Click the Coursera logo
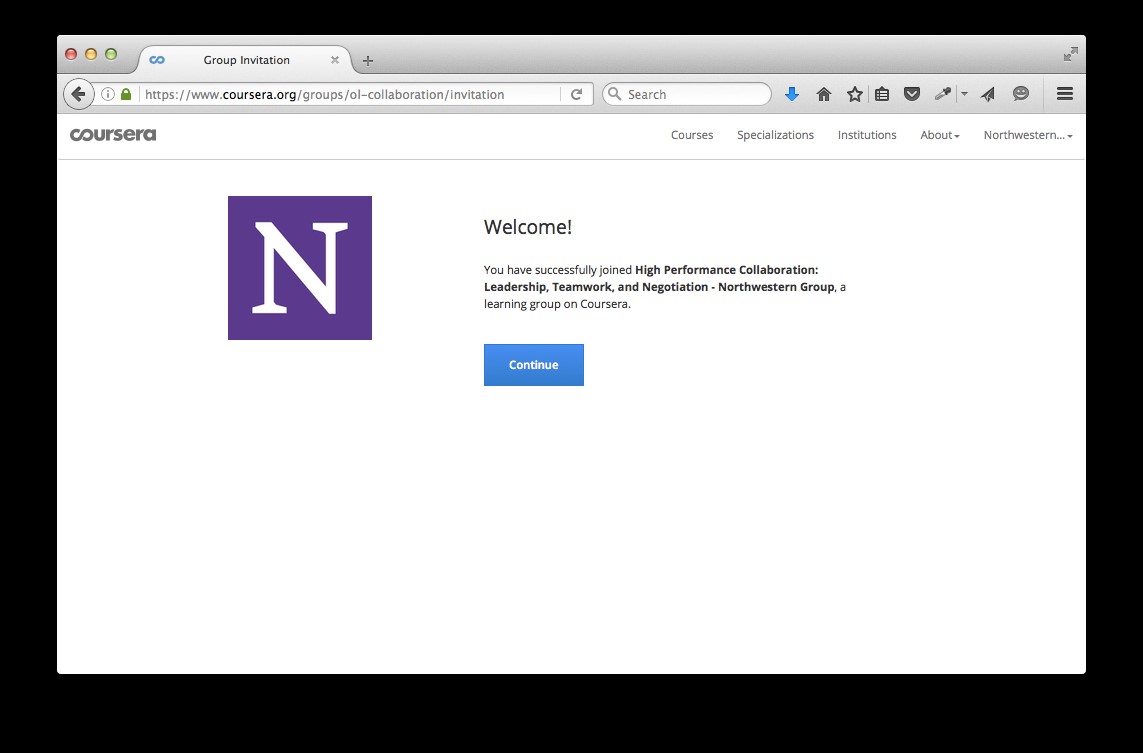The width and height of the screenshot is (1143, 753). pyautogui.click(x=113, y=135)
